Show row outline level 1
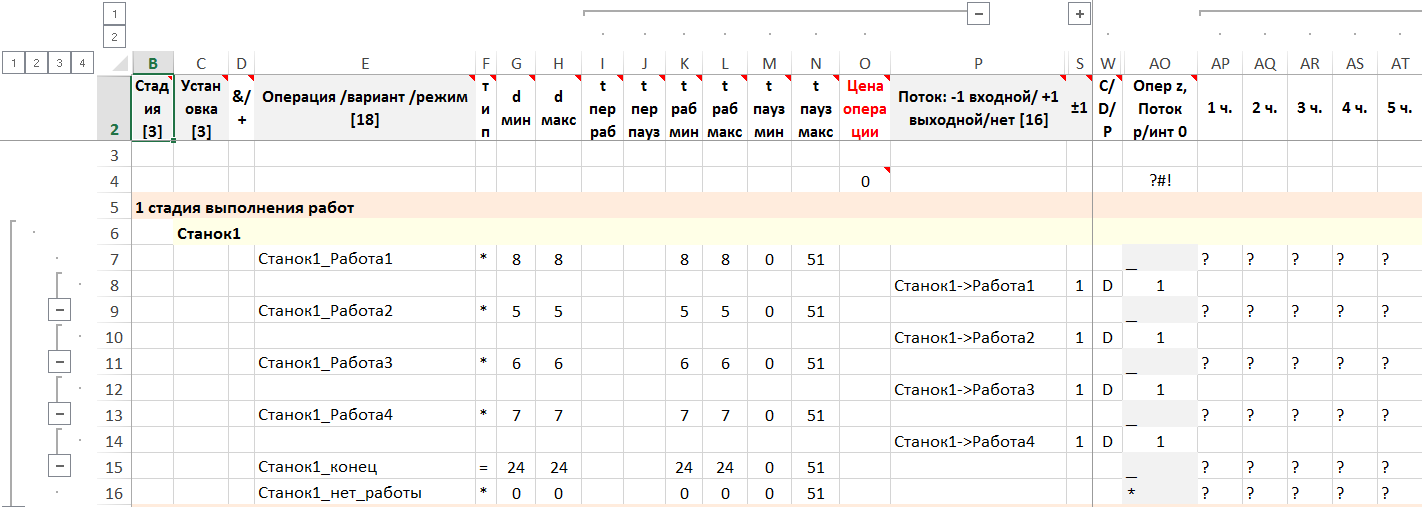Image resolution: width=1422 pixels, height=507 pixels. tap(13, 63)
